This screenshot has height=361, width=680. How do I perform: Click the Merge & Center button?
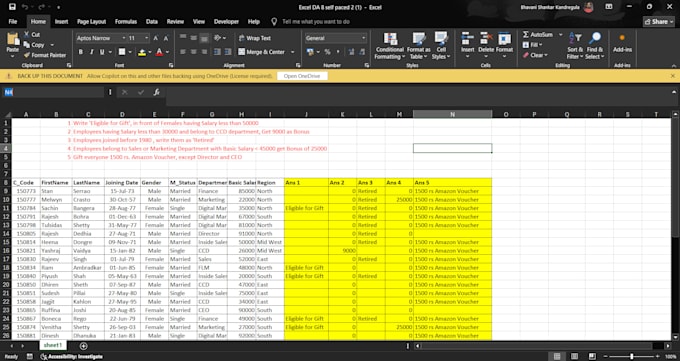coord(262,52)
